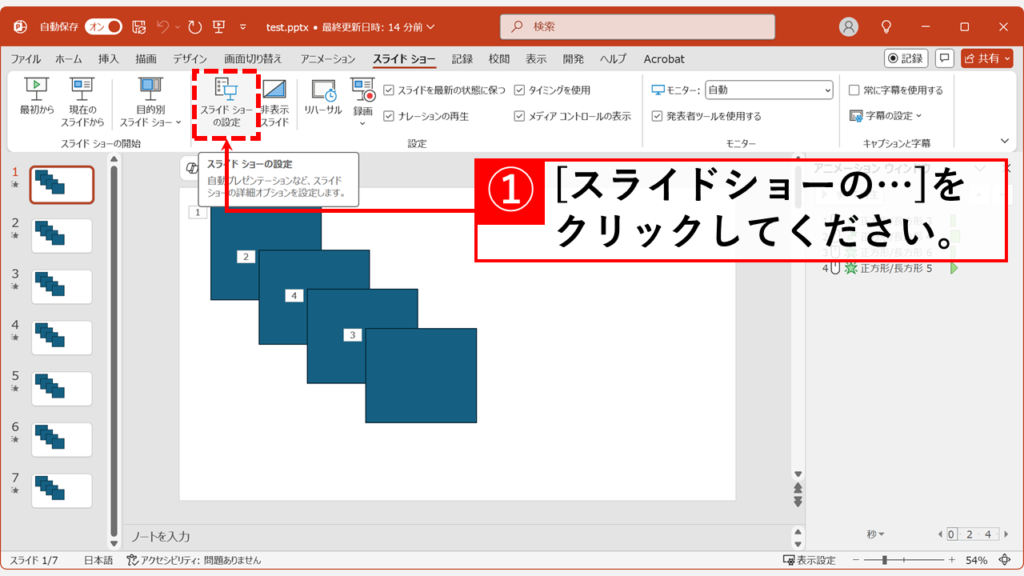The width and height of the screenshot is (1024, 576).
Task: Click the user account avatar icon
Action: (x=848, y=27)
